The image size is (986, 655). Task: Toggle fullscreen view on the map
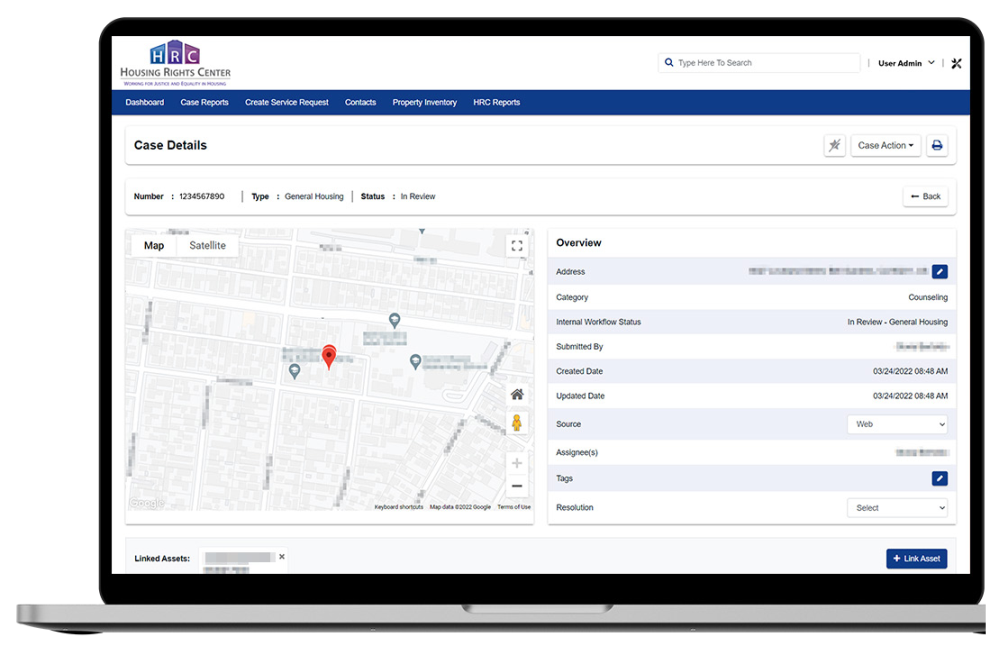click(x=516, y=246)
